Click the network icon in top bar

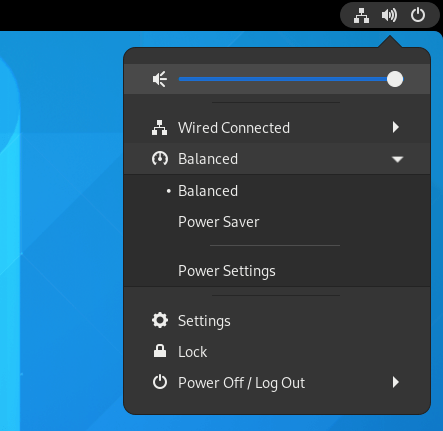361,15
